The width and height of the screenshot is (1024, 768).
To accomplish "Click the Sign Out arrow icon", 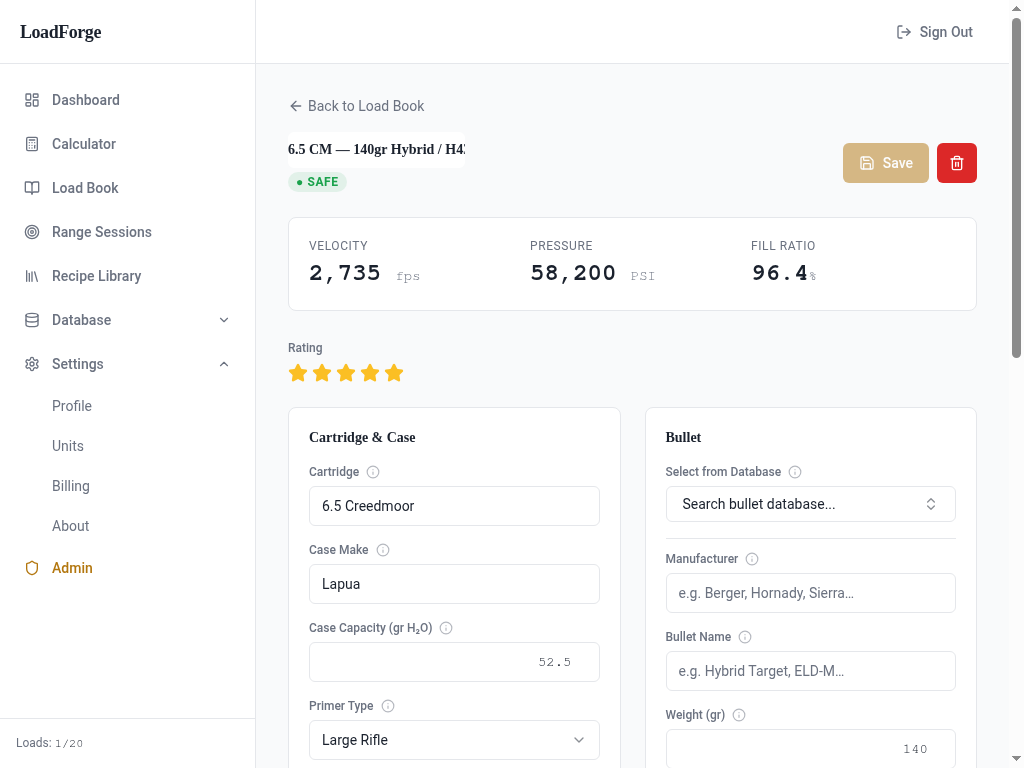I will pyautogui.click(x=904, y=32).
